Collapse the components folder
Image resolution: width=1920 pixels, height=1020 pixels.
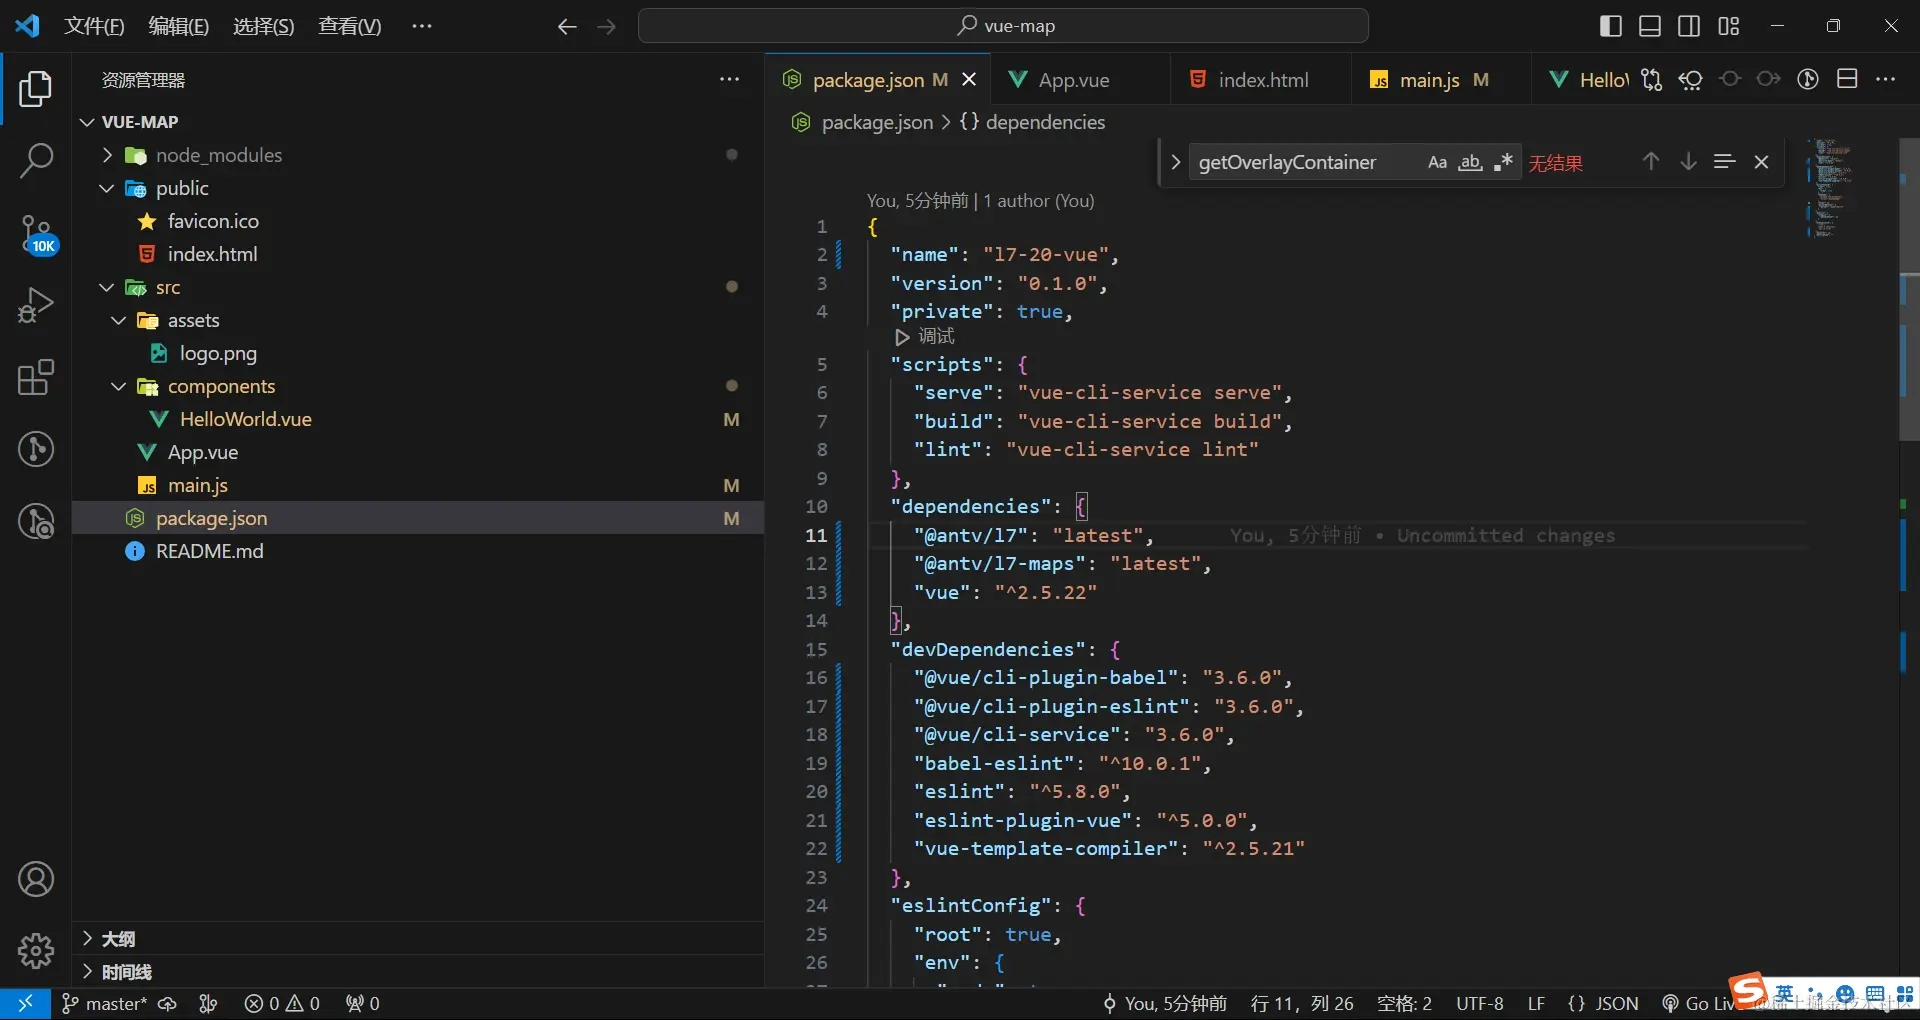click(119, 386)
